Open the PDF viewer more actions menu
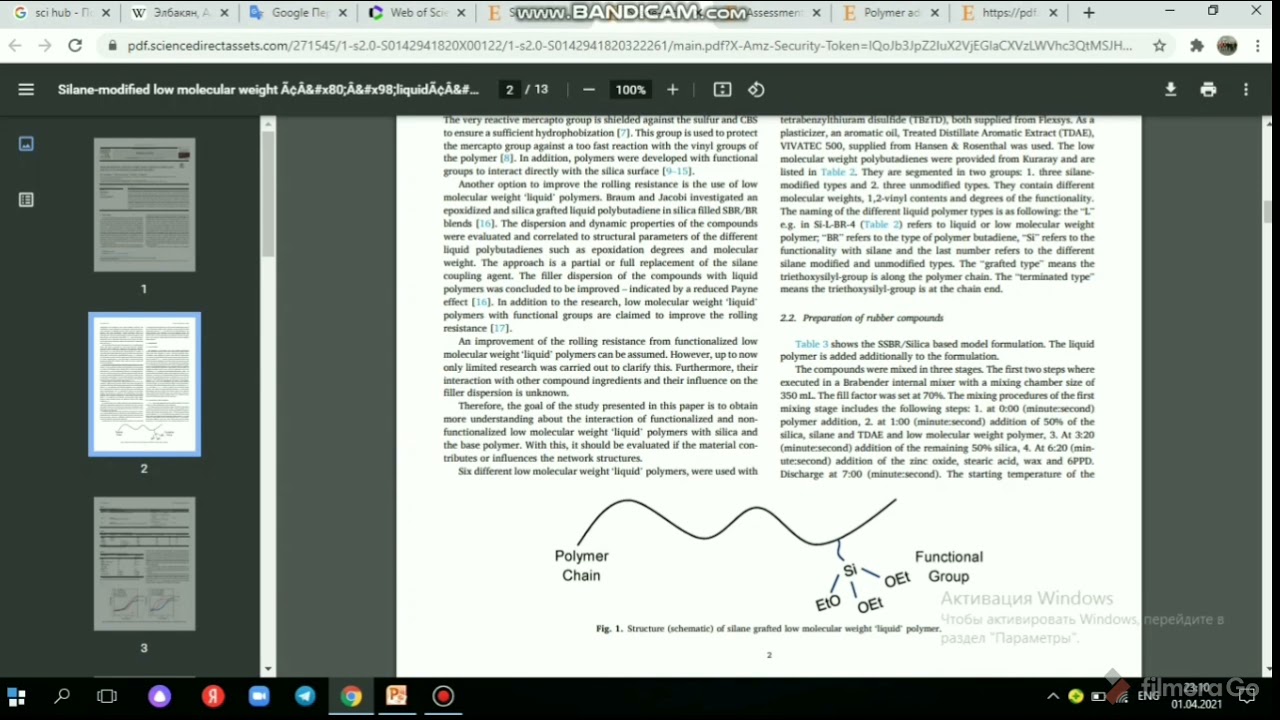The height and width of the screenshot is (720, 1280). [x=1246, y=89]
